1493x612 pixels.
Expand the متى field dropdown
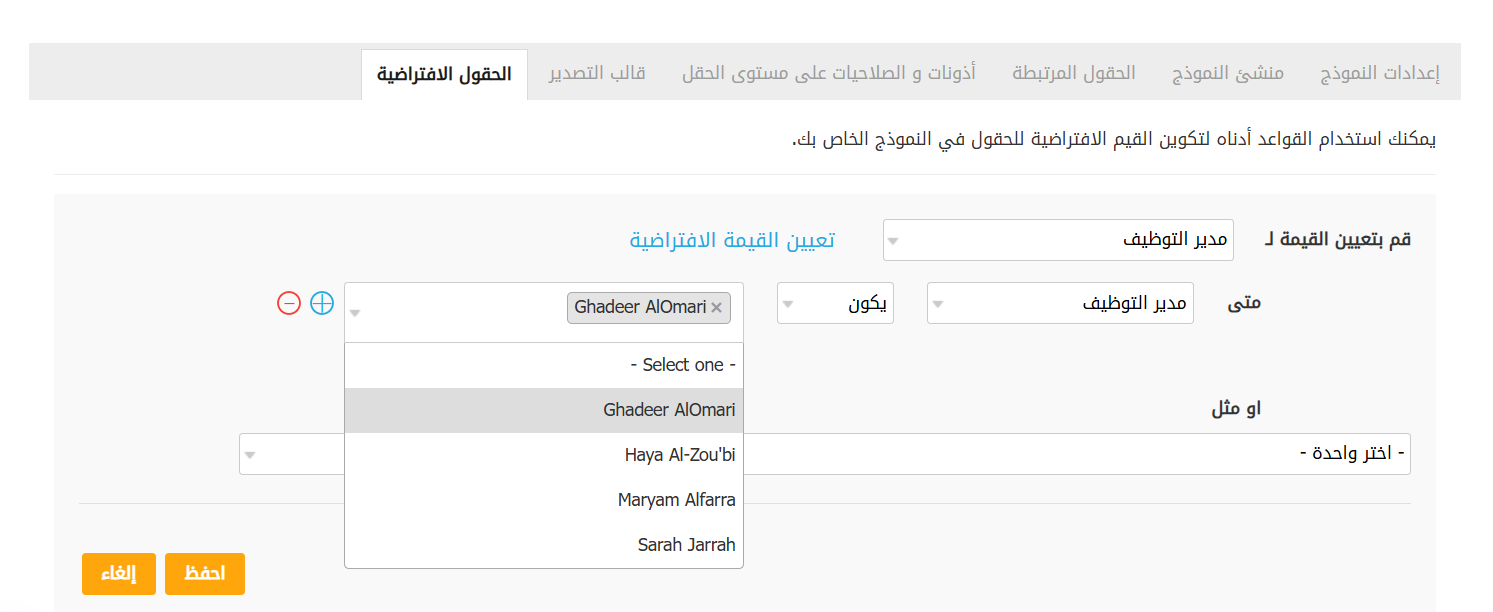(1060, 303)
